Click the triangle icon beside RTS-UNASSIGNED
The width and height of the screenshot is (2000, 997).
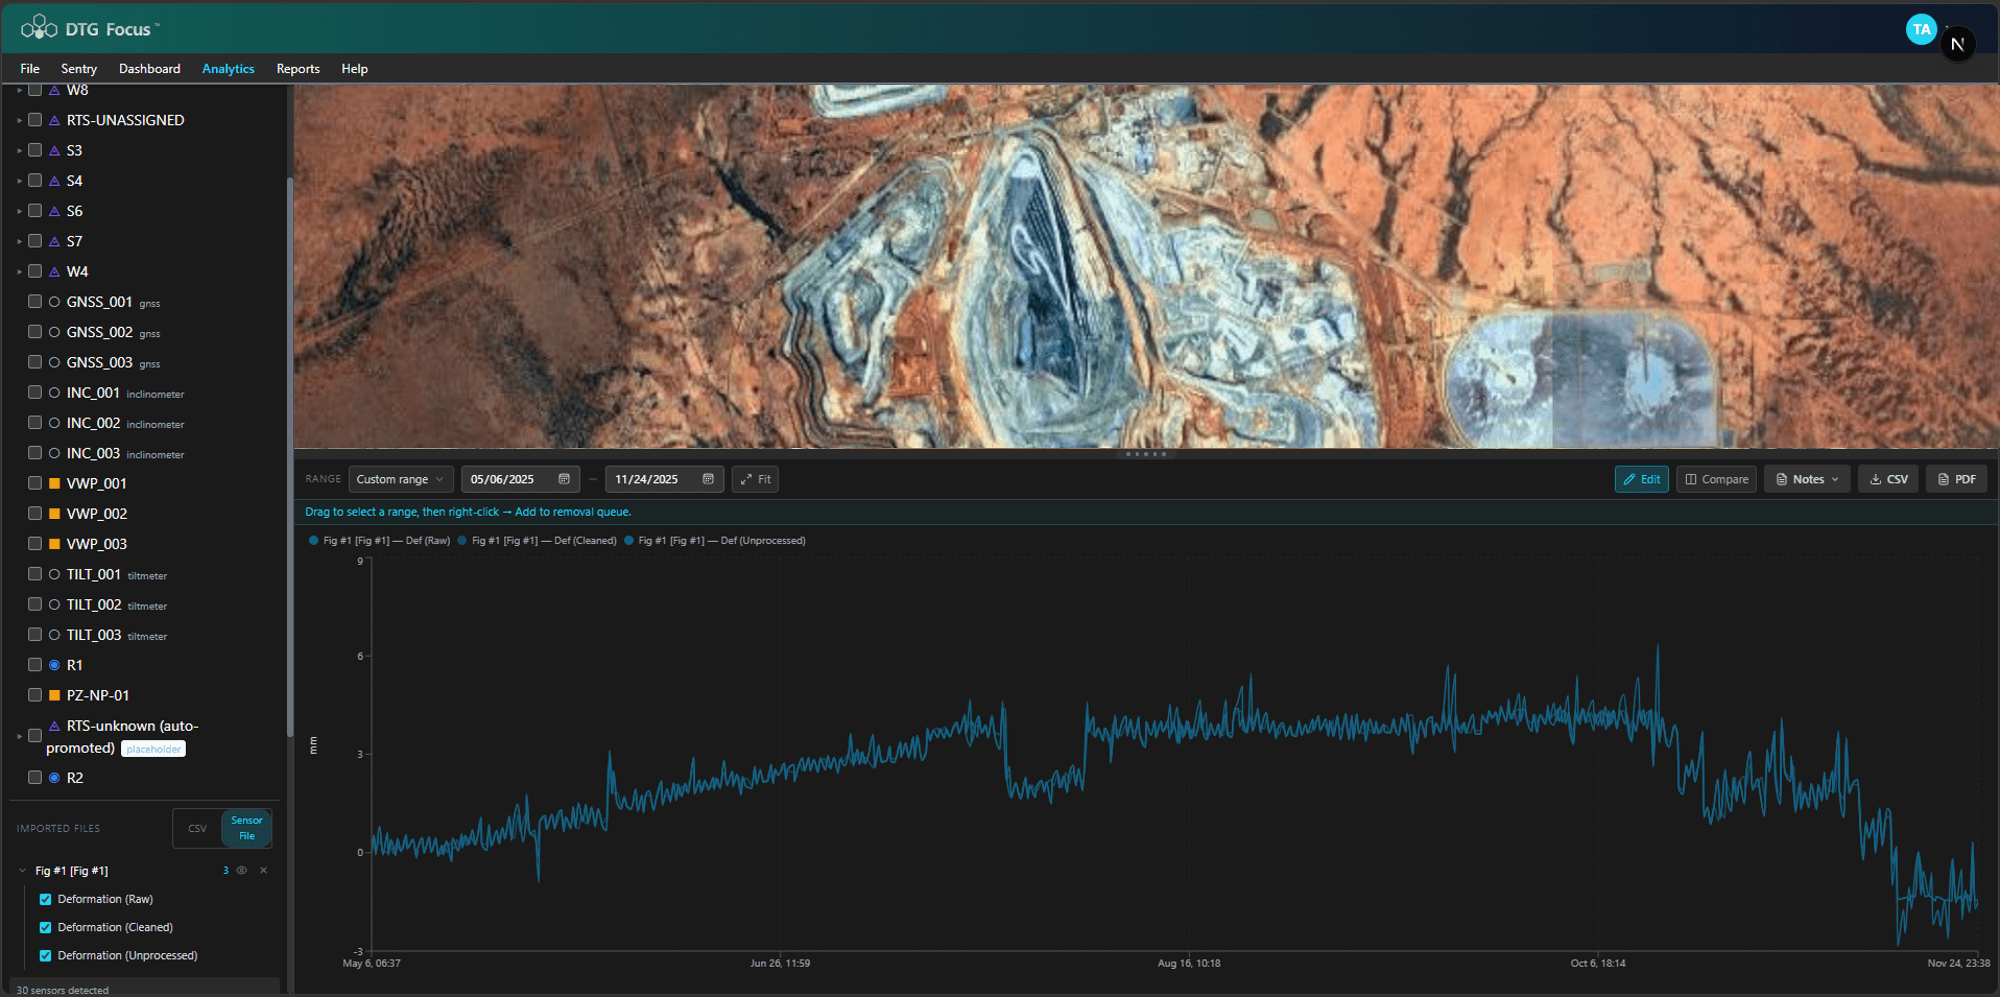[54, 121]
